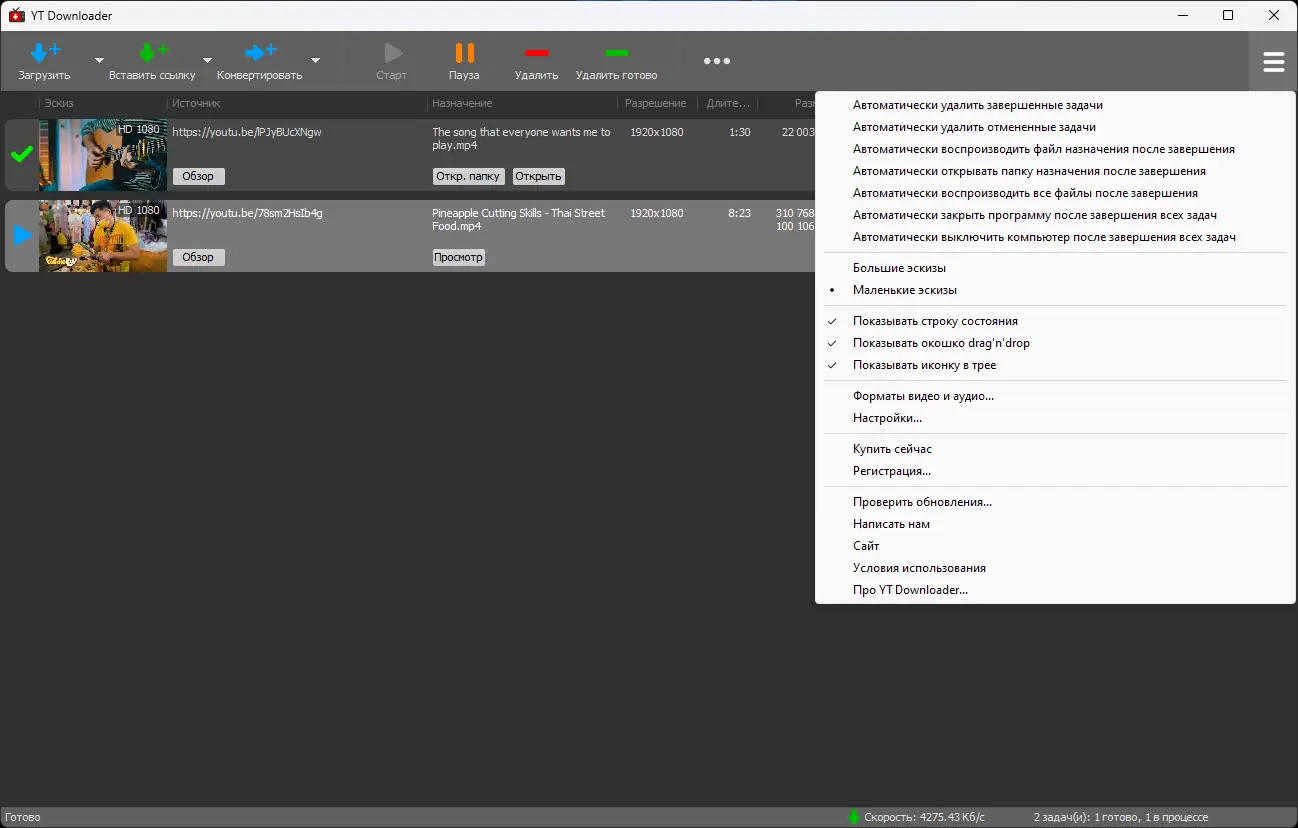Open the Сайт menu entry
Image resolution: width=1298 pixels, height=828 pixels.
click(1055, 546)
